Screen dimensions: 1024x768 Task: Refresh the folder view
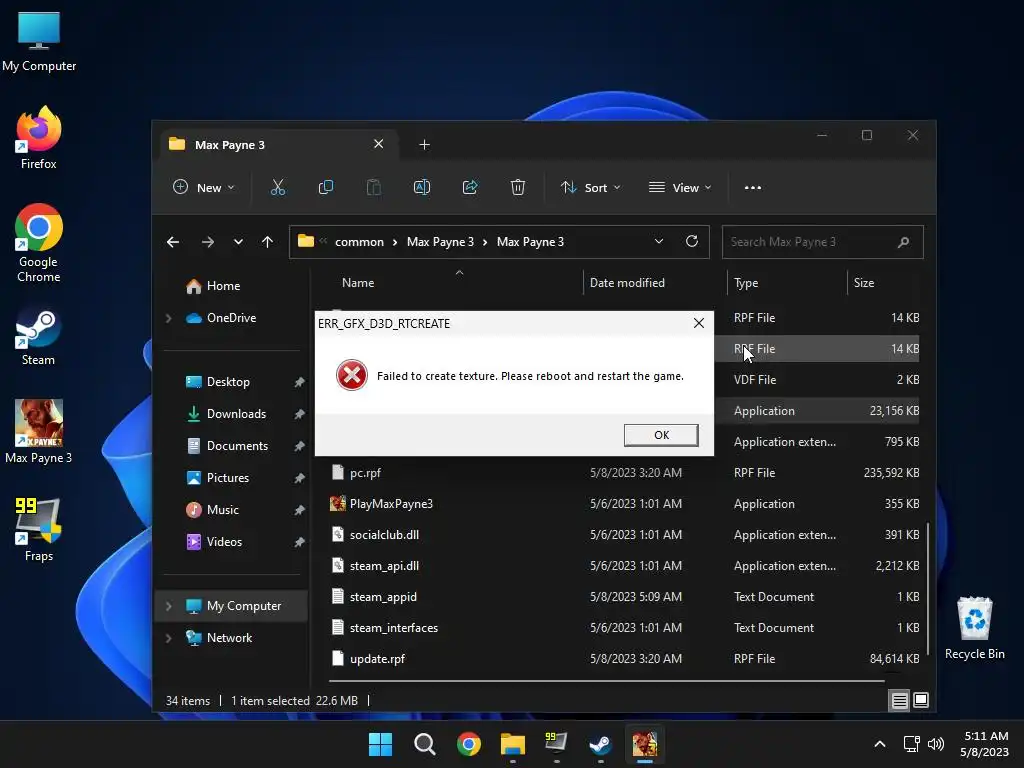tap(692, 242)
